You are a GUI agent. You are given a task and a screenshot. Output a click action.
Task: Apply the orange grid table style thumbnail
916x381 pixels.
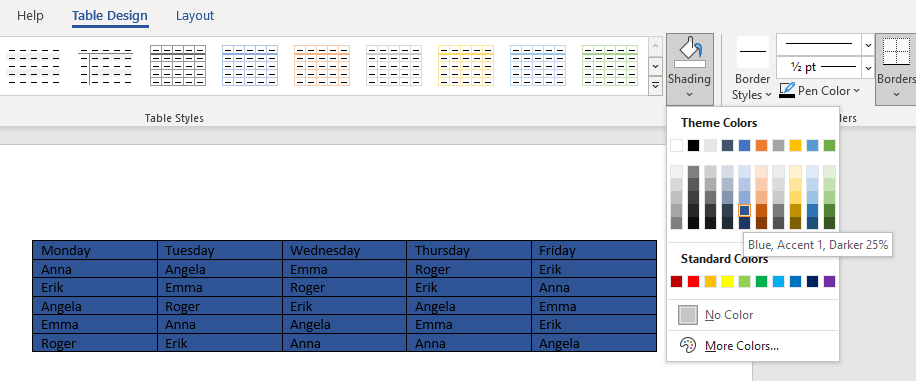[x=322, y=65]
